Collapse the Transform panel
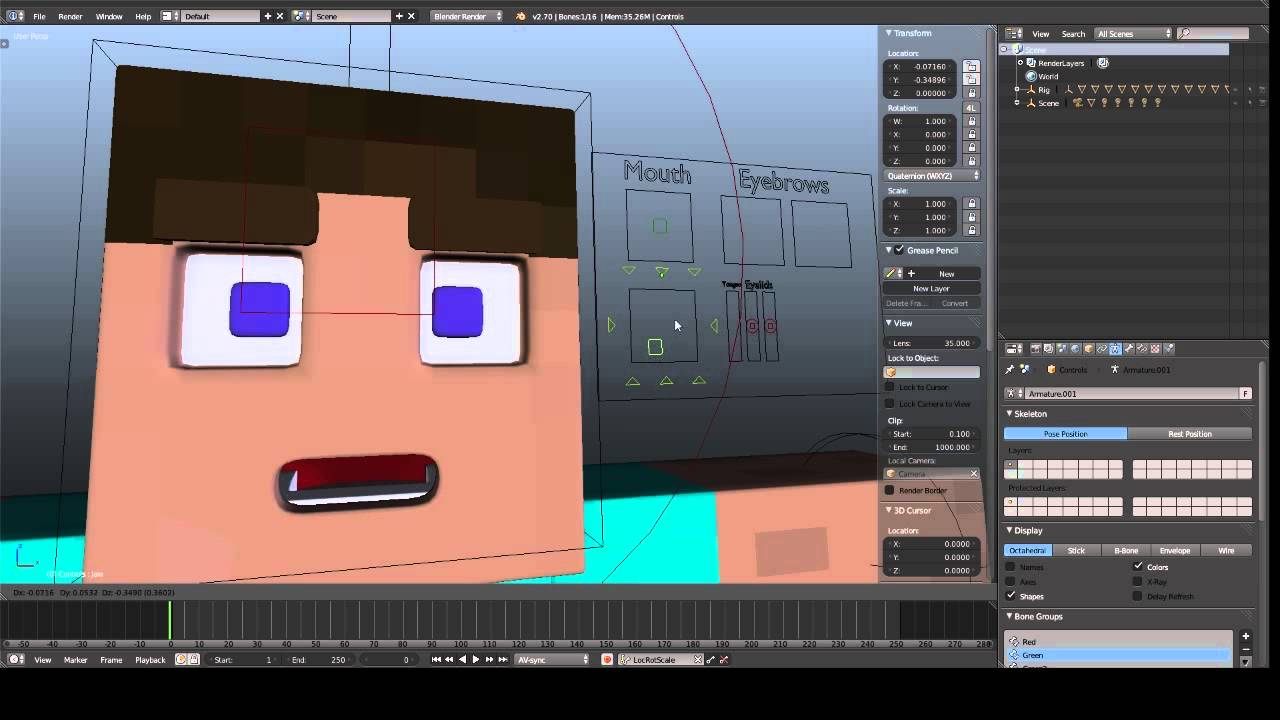 (889, 33)
